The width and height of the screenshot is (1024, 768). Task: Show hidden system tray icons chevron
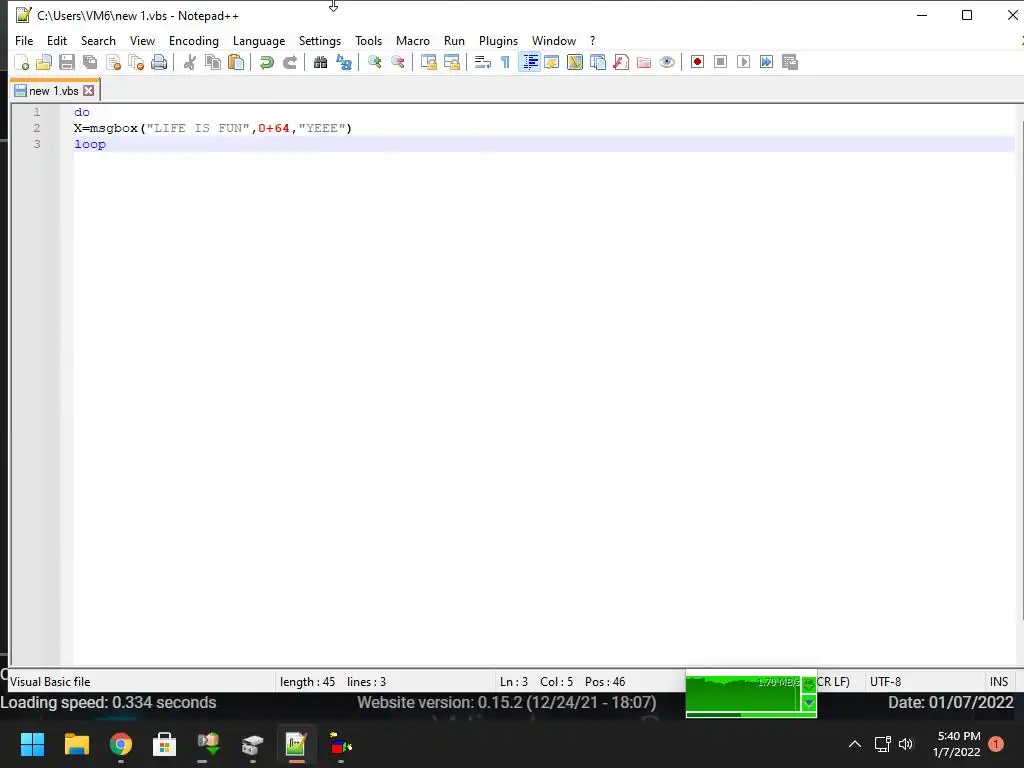854,744
